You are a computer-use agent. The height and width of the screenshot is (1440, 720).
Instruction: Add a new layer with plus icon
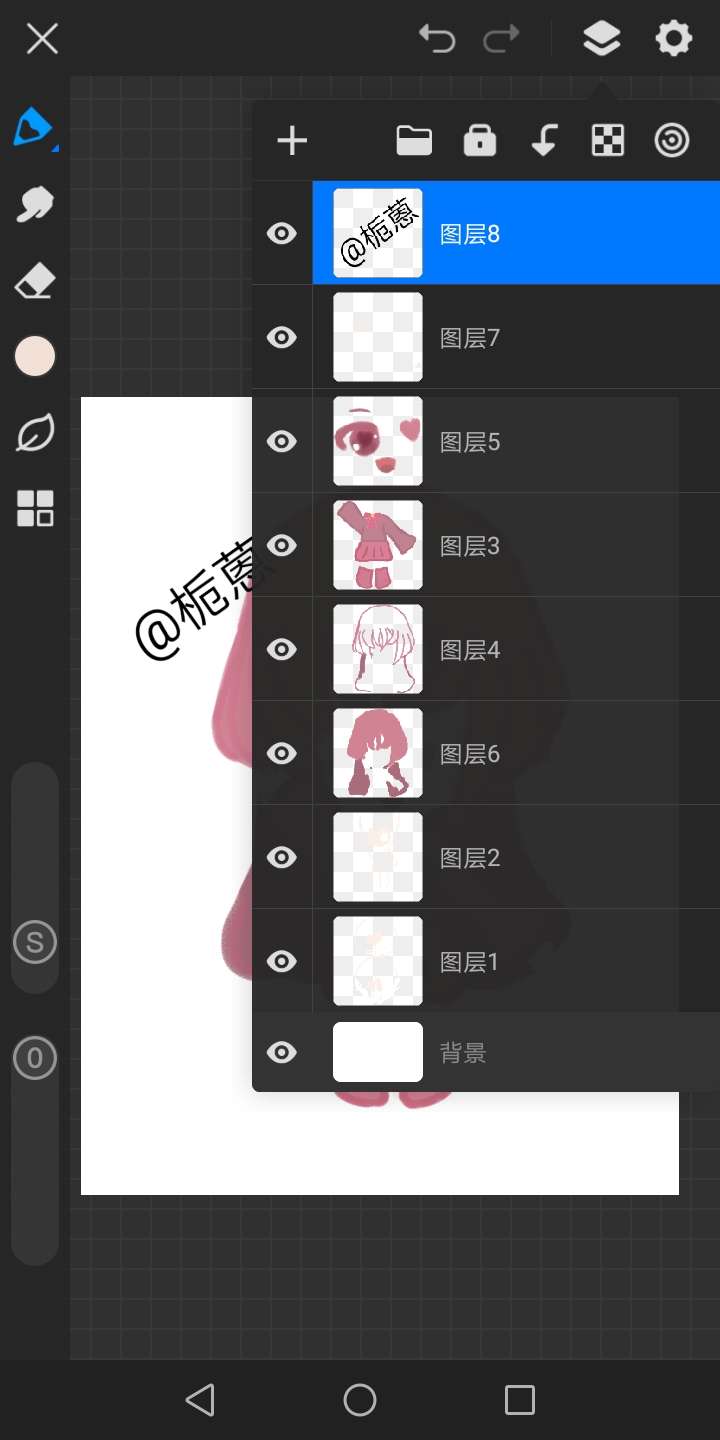[x=292, y=141]
